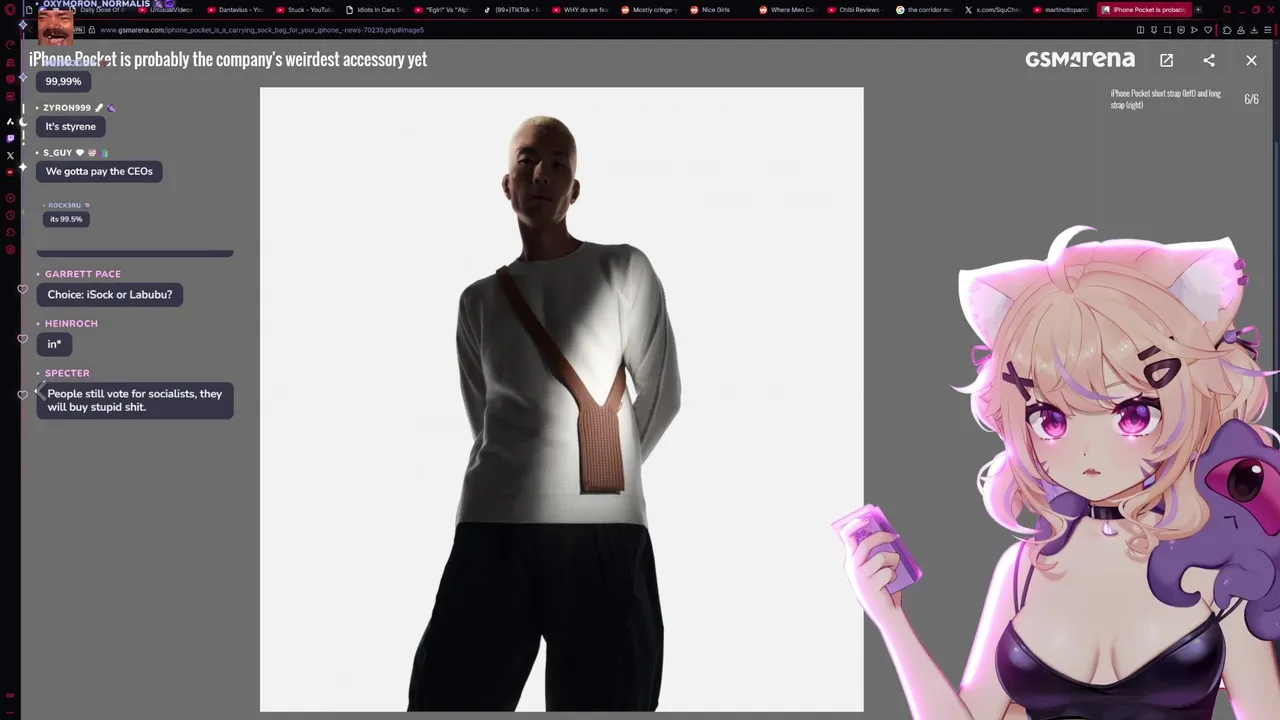The width and height of the screenshot is (1280, 720).
Task: Switch to the WHY do we fear tab
Action: 582,10
